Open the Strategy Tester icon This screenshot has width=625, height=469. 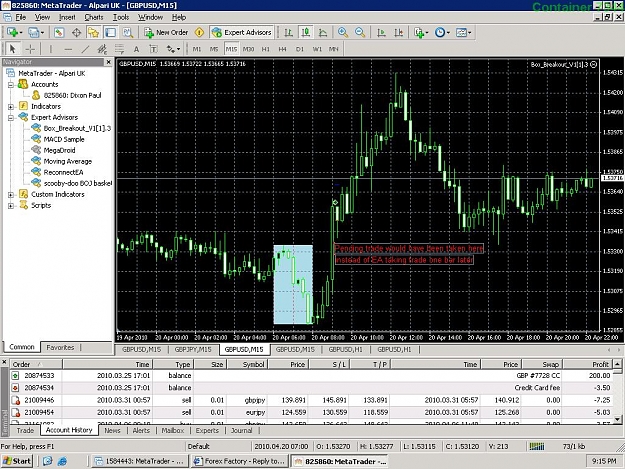(128, 33)
